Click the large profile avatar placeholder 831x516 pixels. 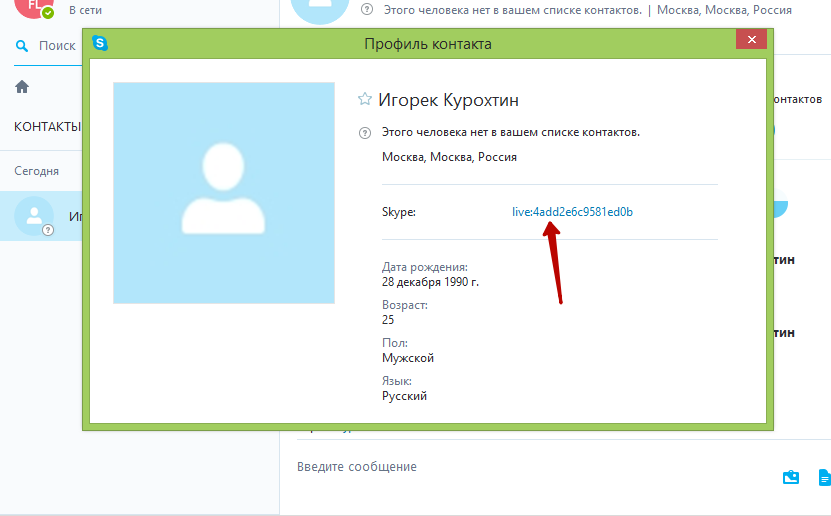pos(224,193)
